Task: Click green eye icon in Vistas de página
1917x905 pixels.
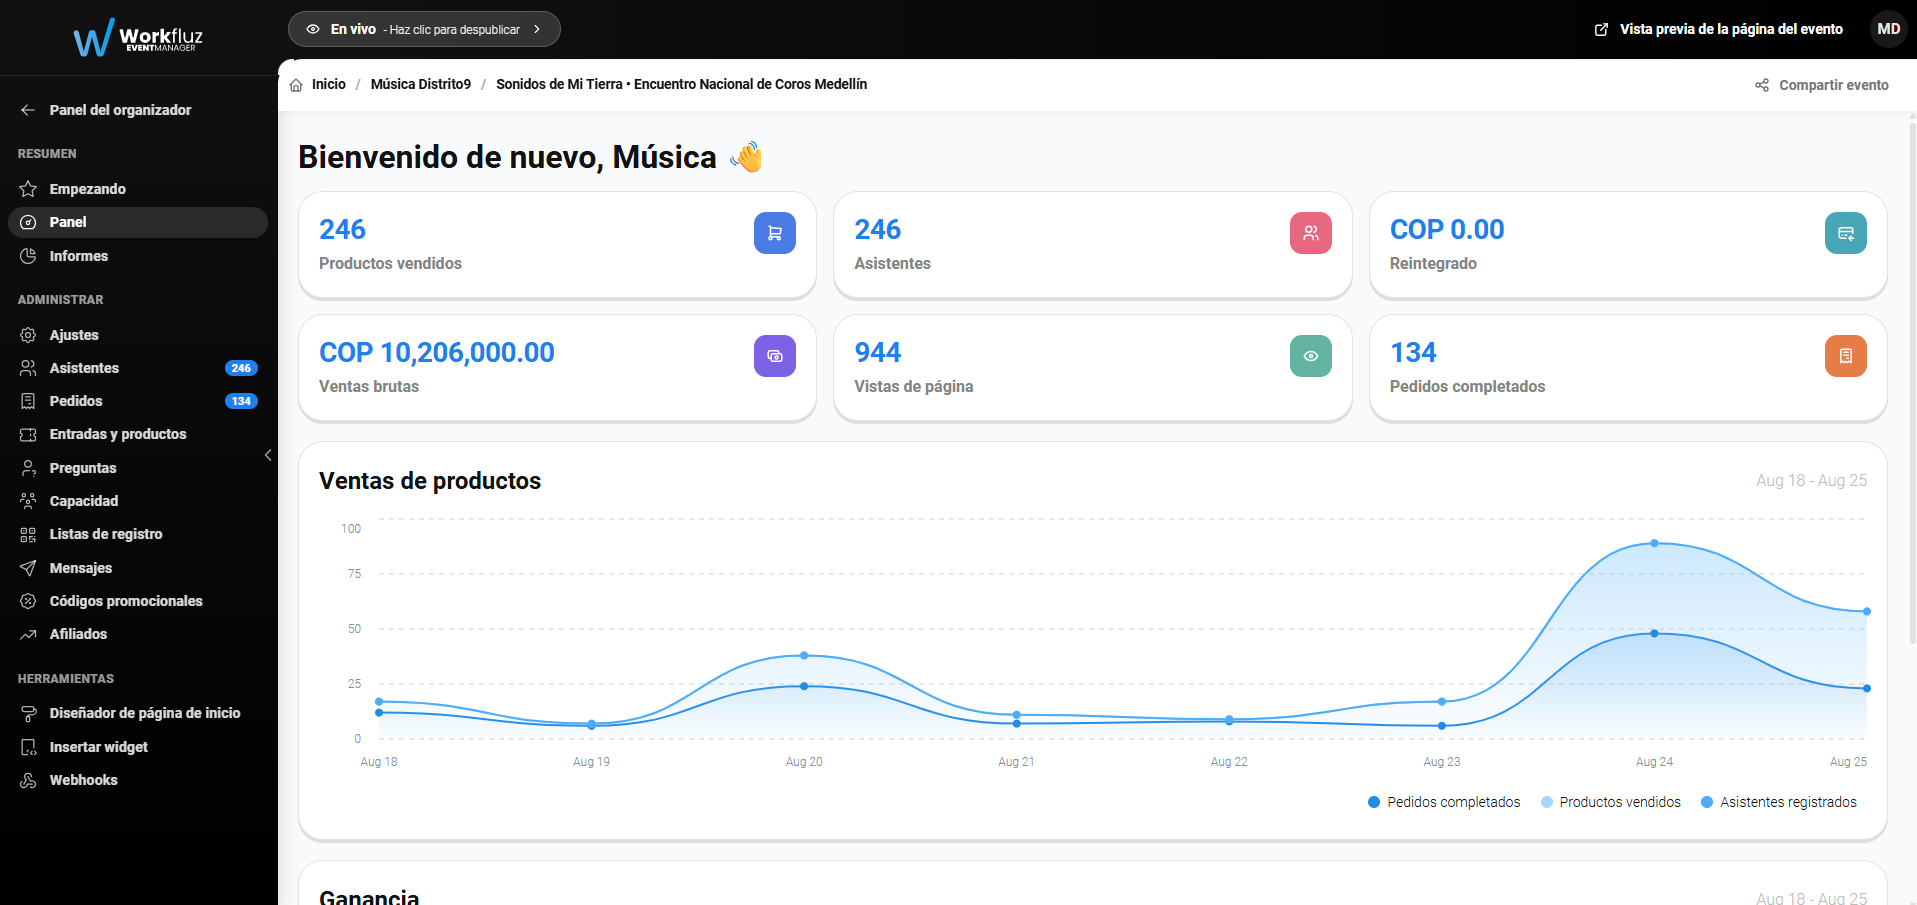Action: pyautogui.click(x=1311, y=356)
